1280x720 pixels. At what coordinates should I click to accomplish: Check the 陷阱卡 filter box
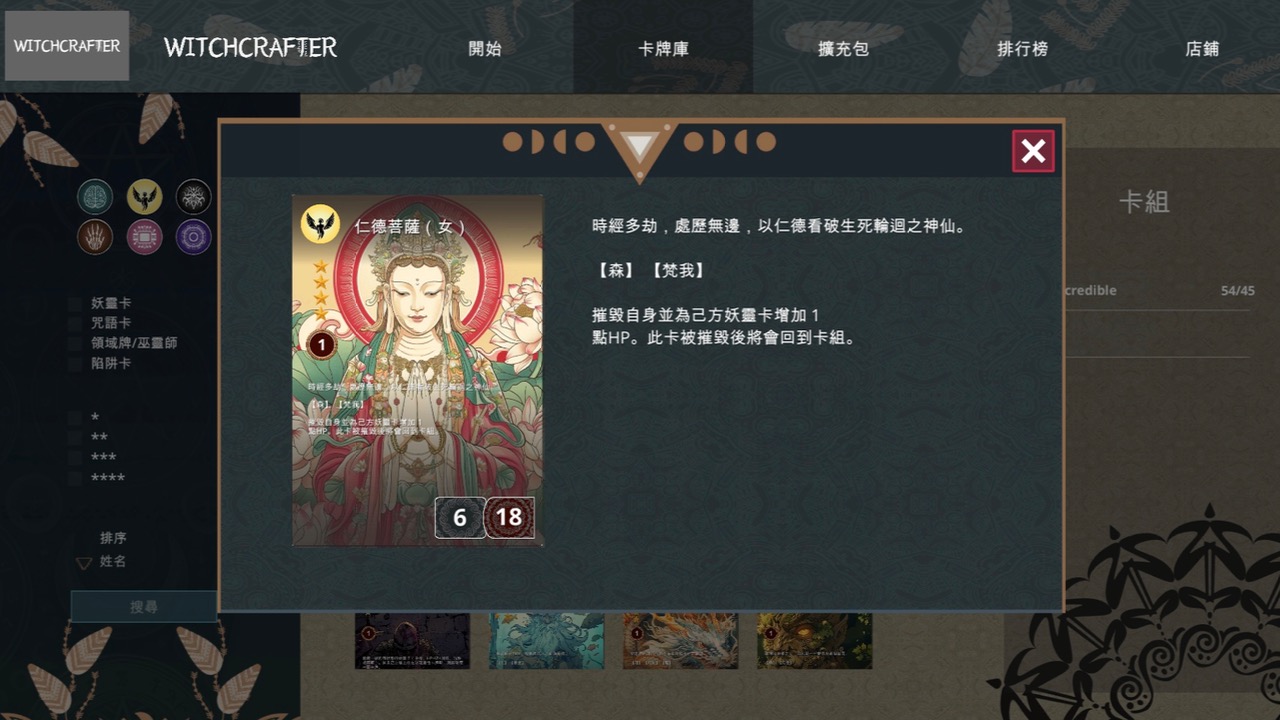tap(75, 363)
